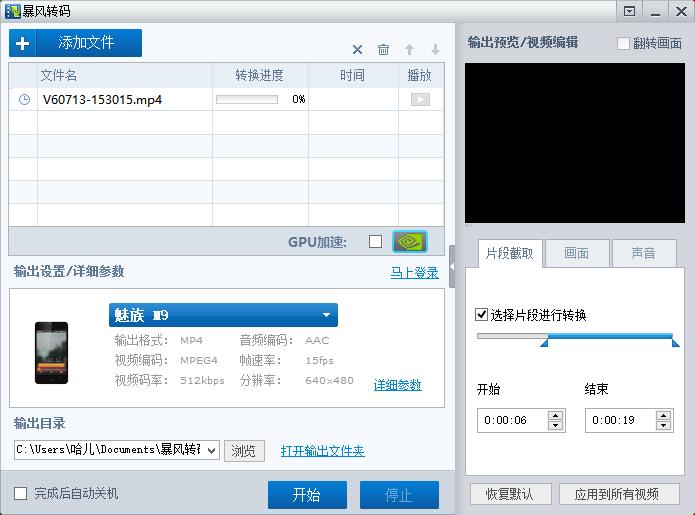The width and height of the screenshot is (695, 515).
Task: Click clock status icon of V60713-153015.mp4
Action: (24, 99)
